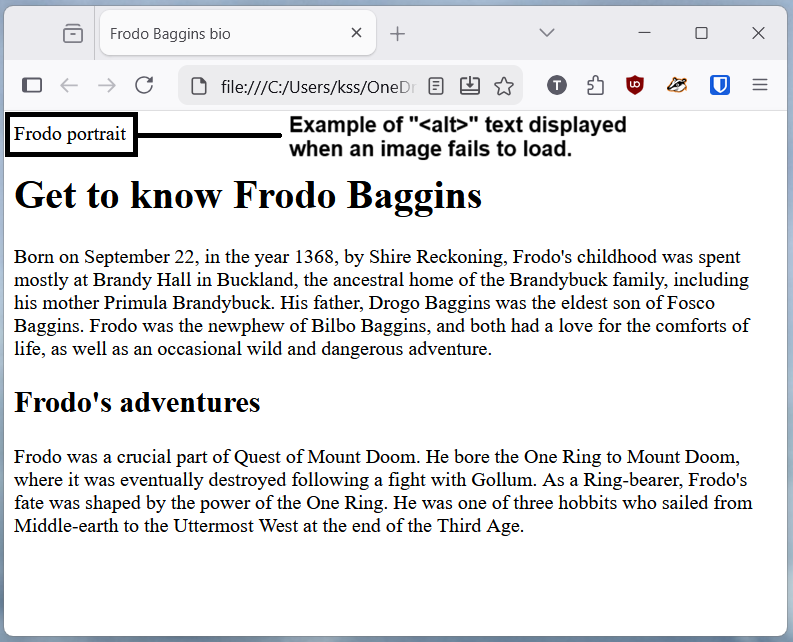Close the Frodo Baggins bio tab
The image size is (793, 642).
click(x=357, y=33)
